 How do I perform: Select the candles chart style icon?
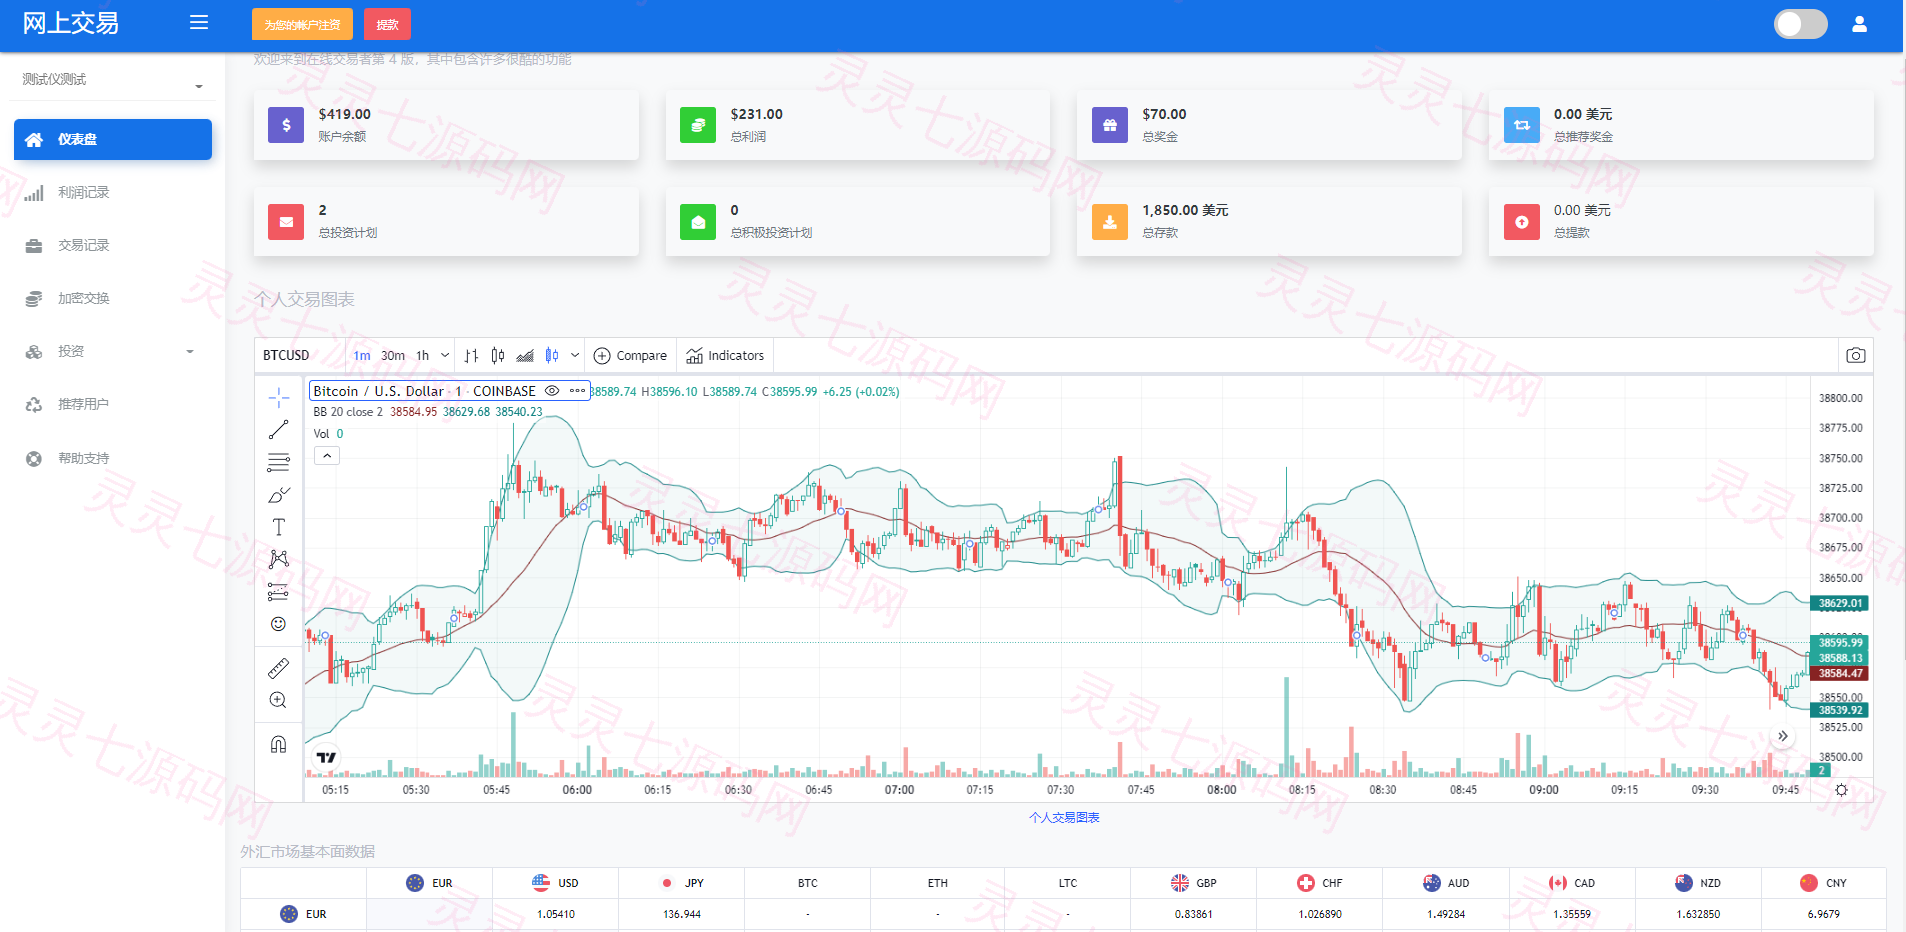pos(498,355)
